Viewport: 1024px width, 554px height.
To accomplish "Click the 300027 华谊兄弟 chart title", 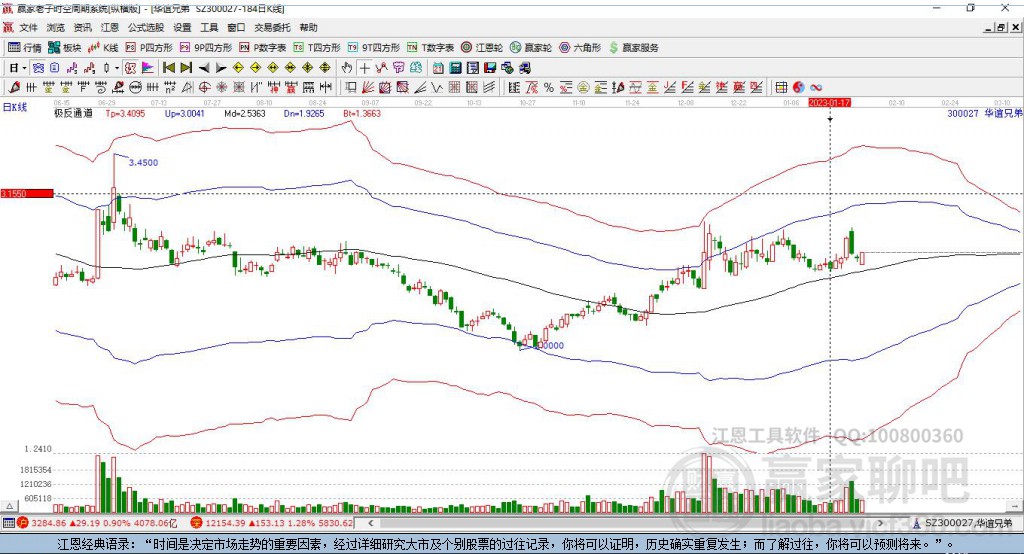I will 984,113.
